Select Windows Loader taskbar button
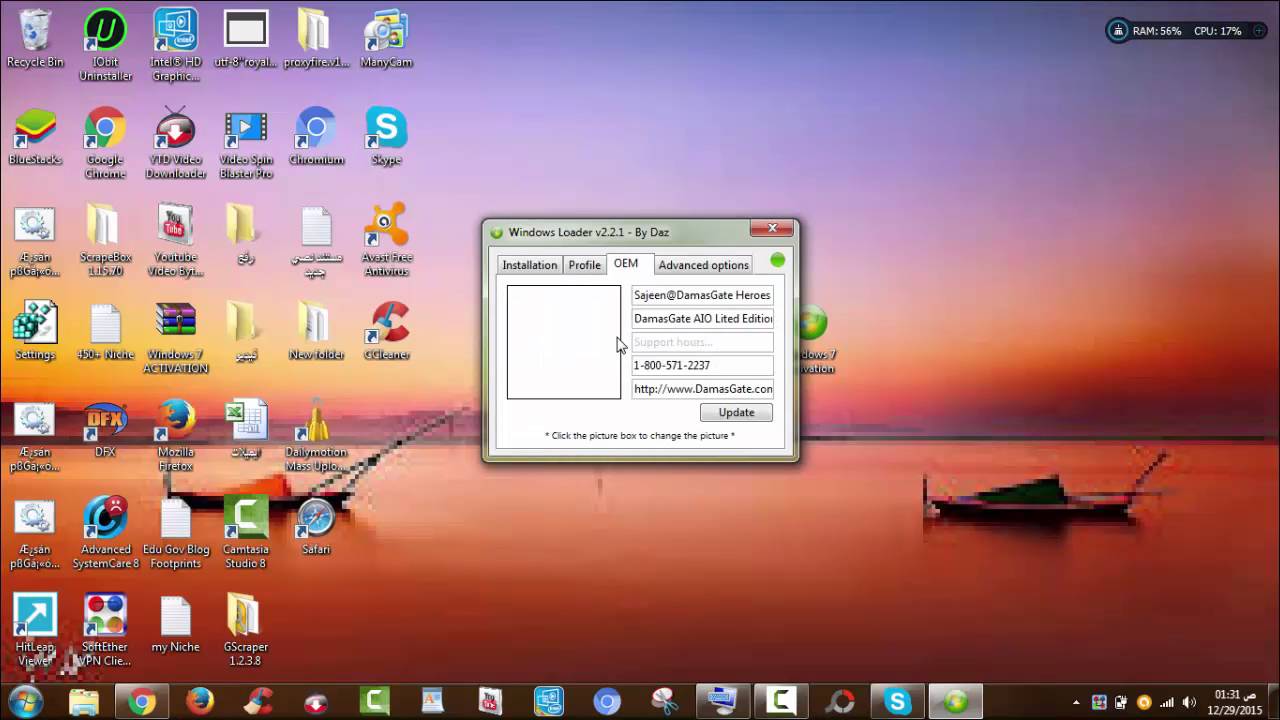1280x720 pixels. tap(955, 701)
